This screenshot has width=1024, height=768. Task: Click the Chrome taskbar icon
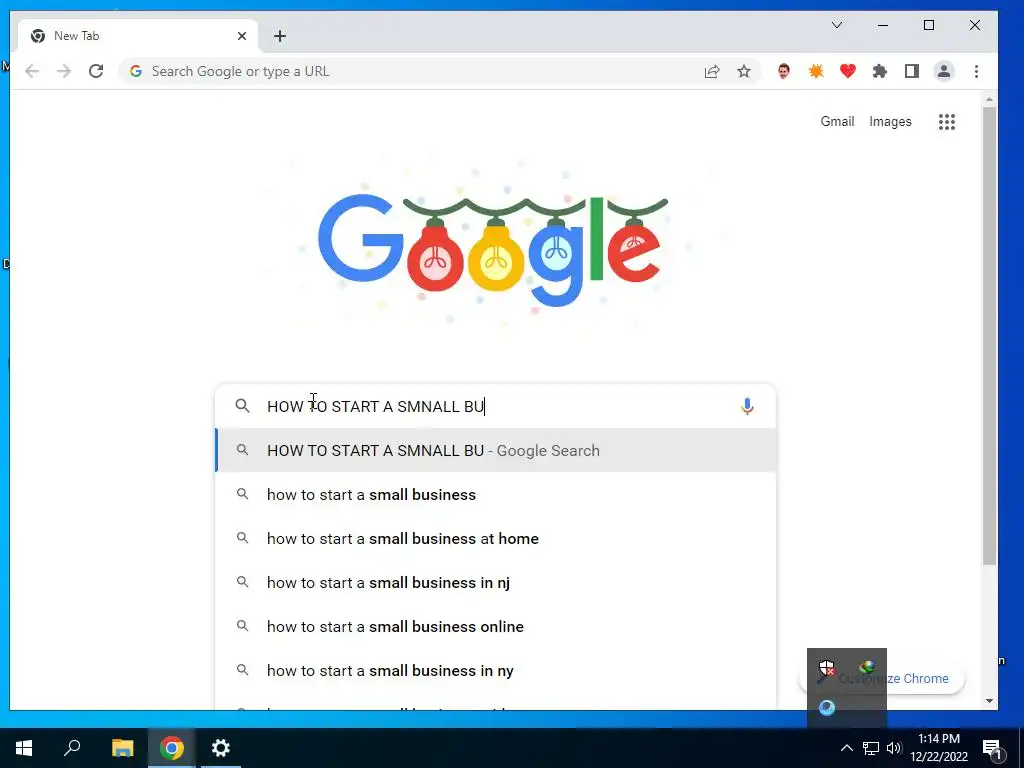click(172, 748)
